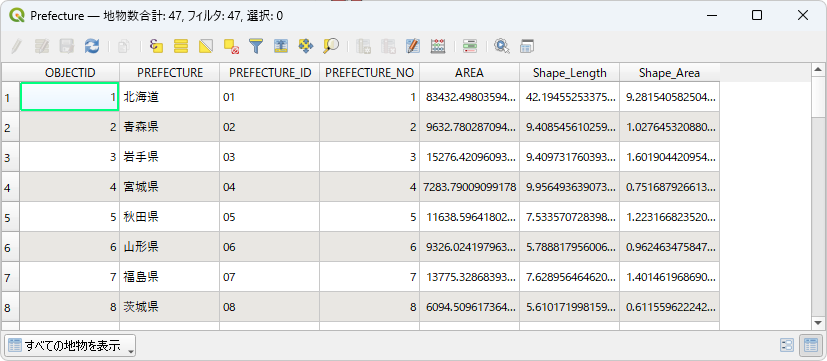827x361 pixels.
Task: Click the 宮城県 prefecture cell
Action: tap(170, 187)
